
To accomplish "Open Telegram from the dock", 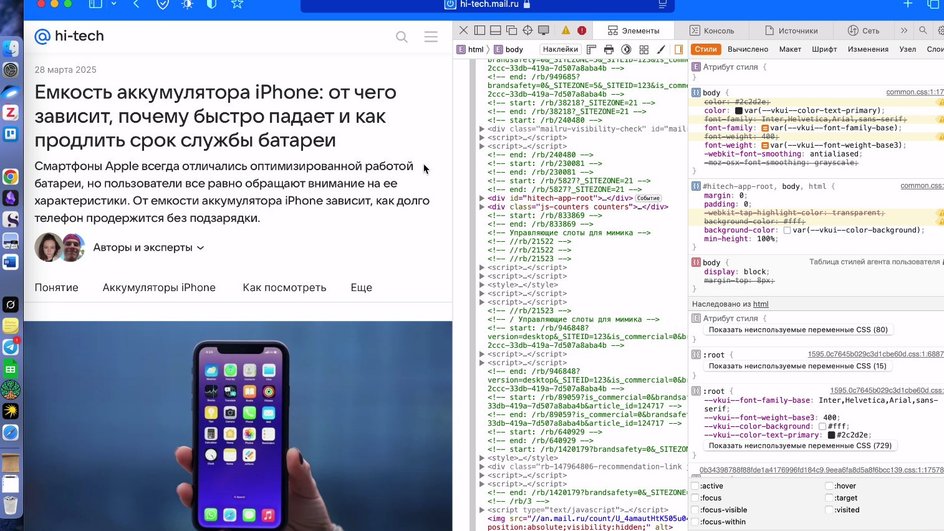I will pyautogui.click(x=11, y=347).
